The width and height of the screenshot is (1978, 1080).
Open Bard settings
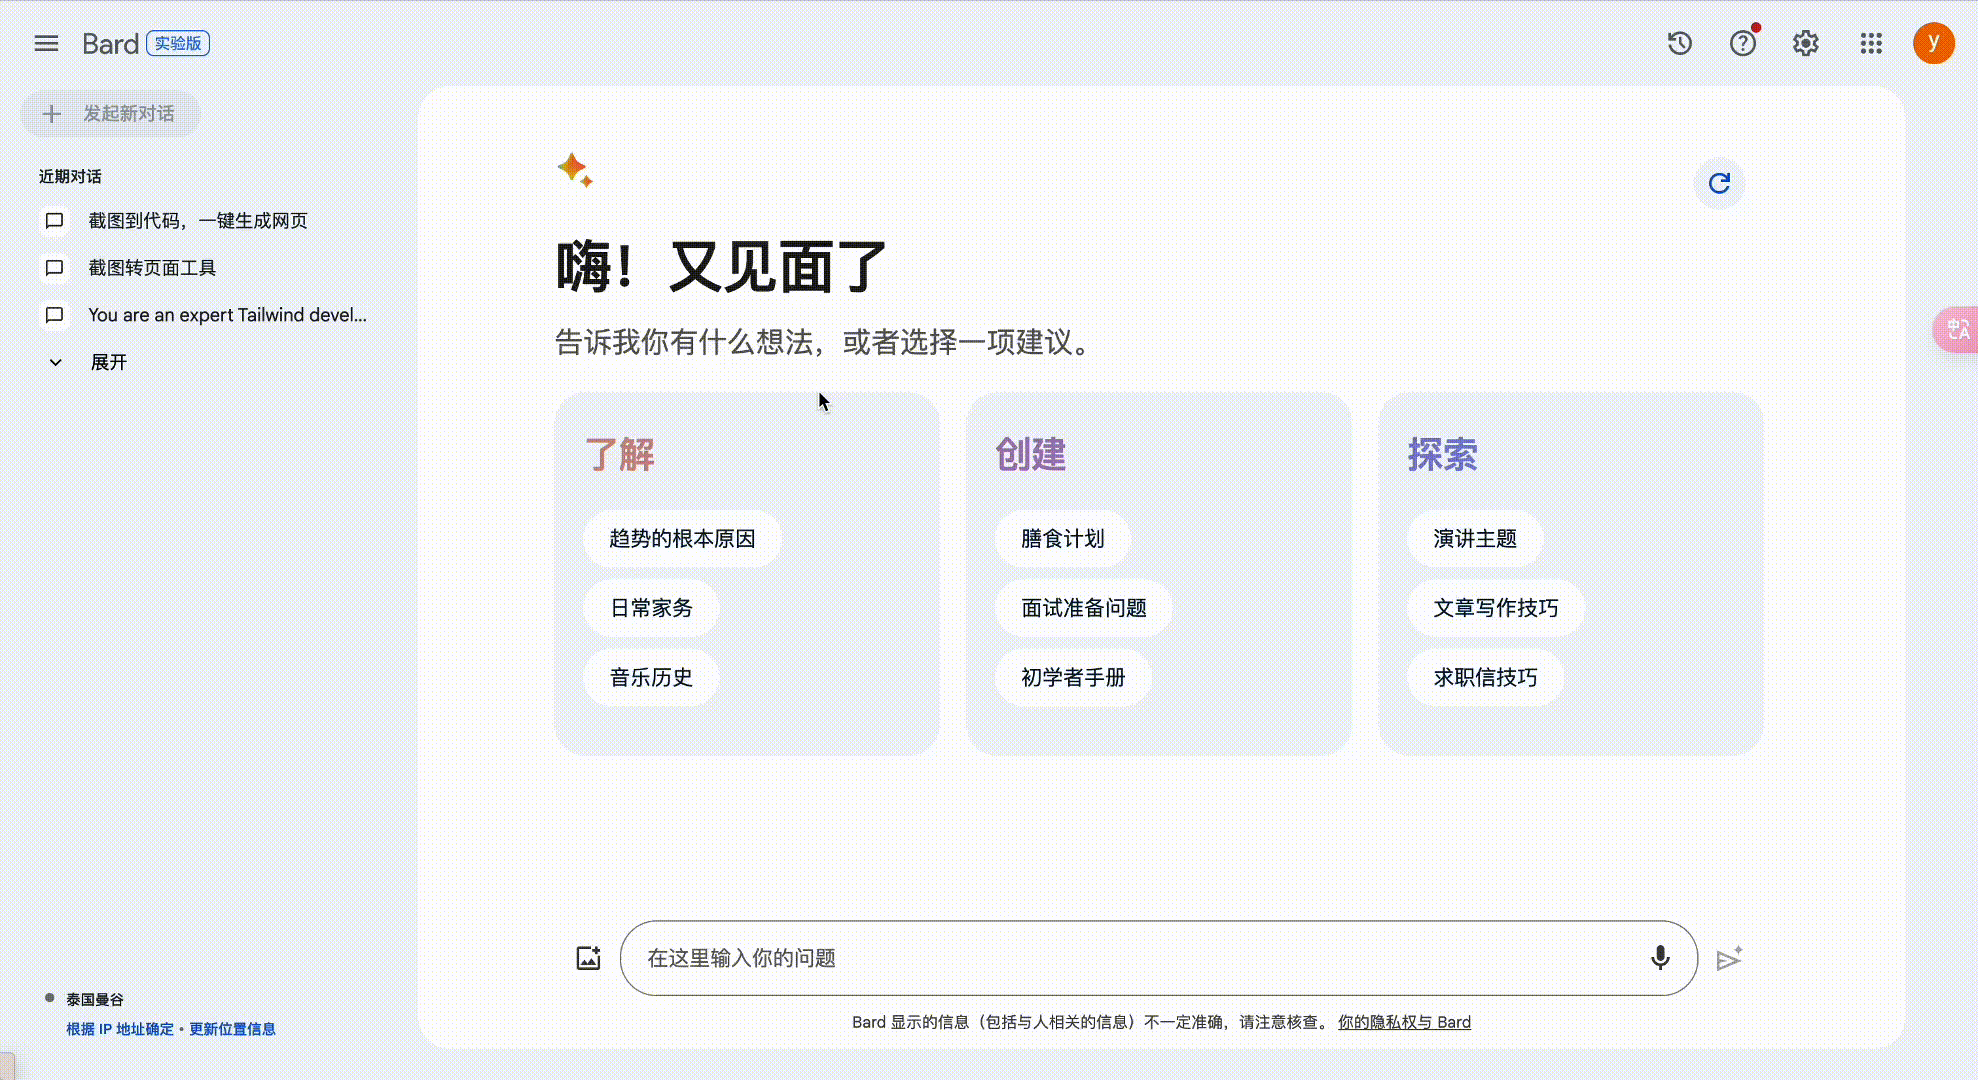tap(1805, 43)
